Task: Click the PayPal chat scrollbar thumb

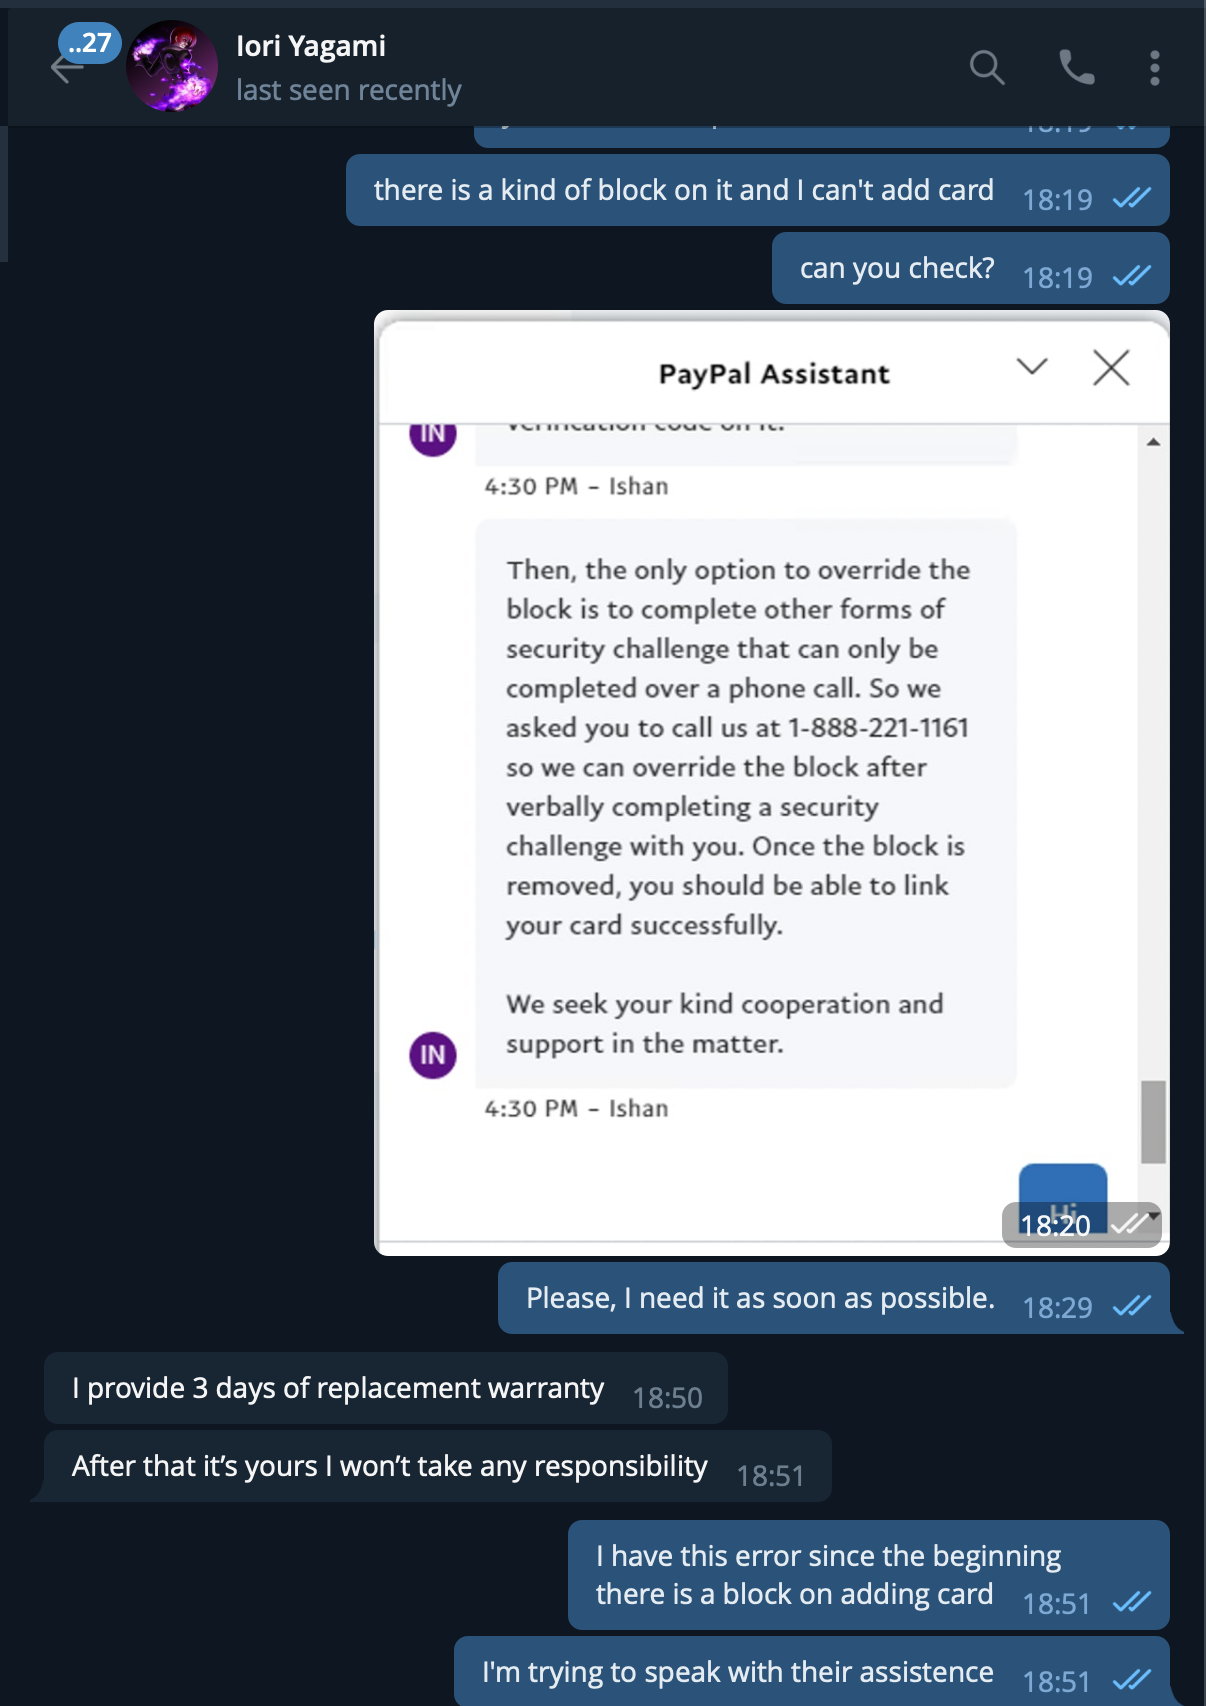Action: [1153, 1121]
